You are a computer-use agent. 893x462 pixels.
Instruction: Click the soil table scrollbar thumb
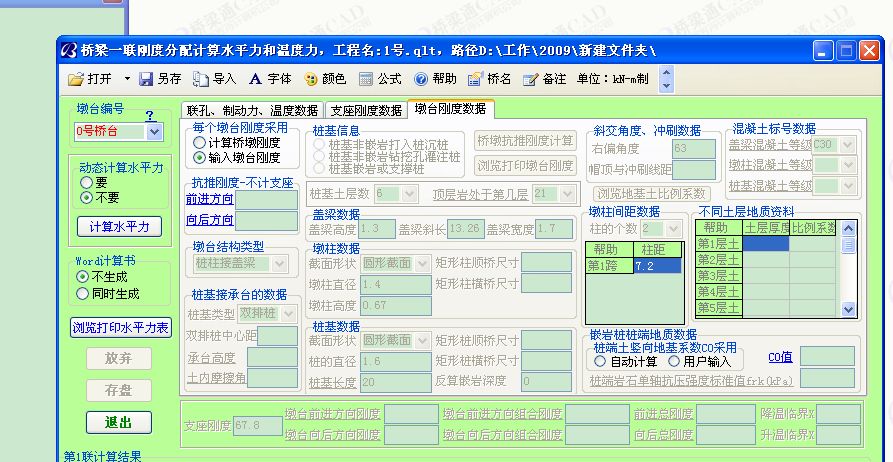point(848,245)
